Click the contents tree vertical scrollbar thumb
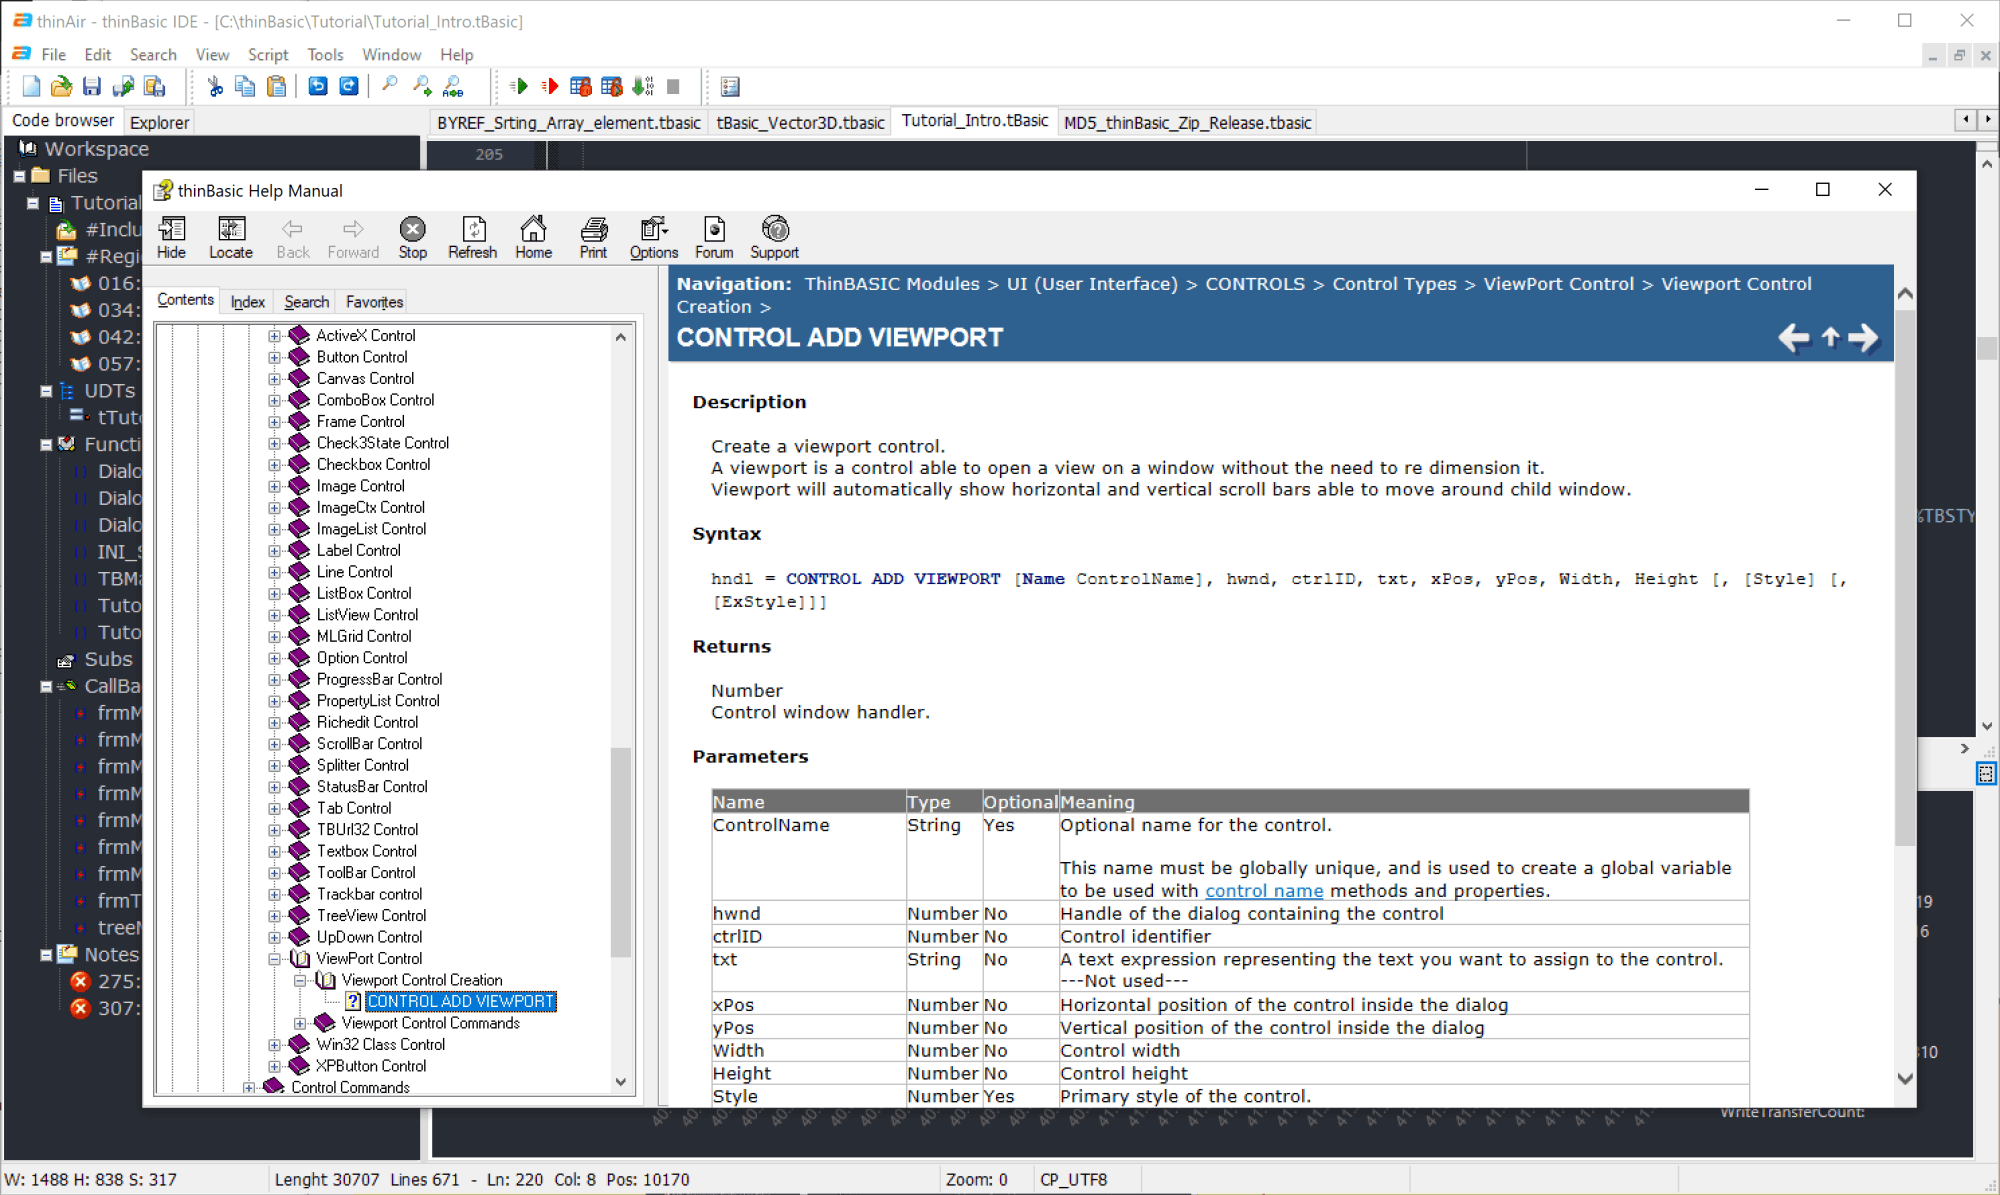This screenshot has height=1195, width=2000. tap(620, 853)
